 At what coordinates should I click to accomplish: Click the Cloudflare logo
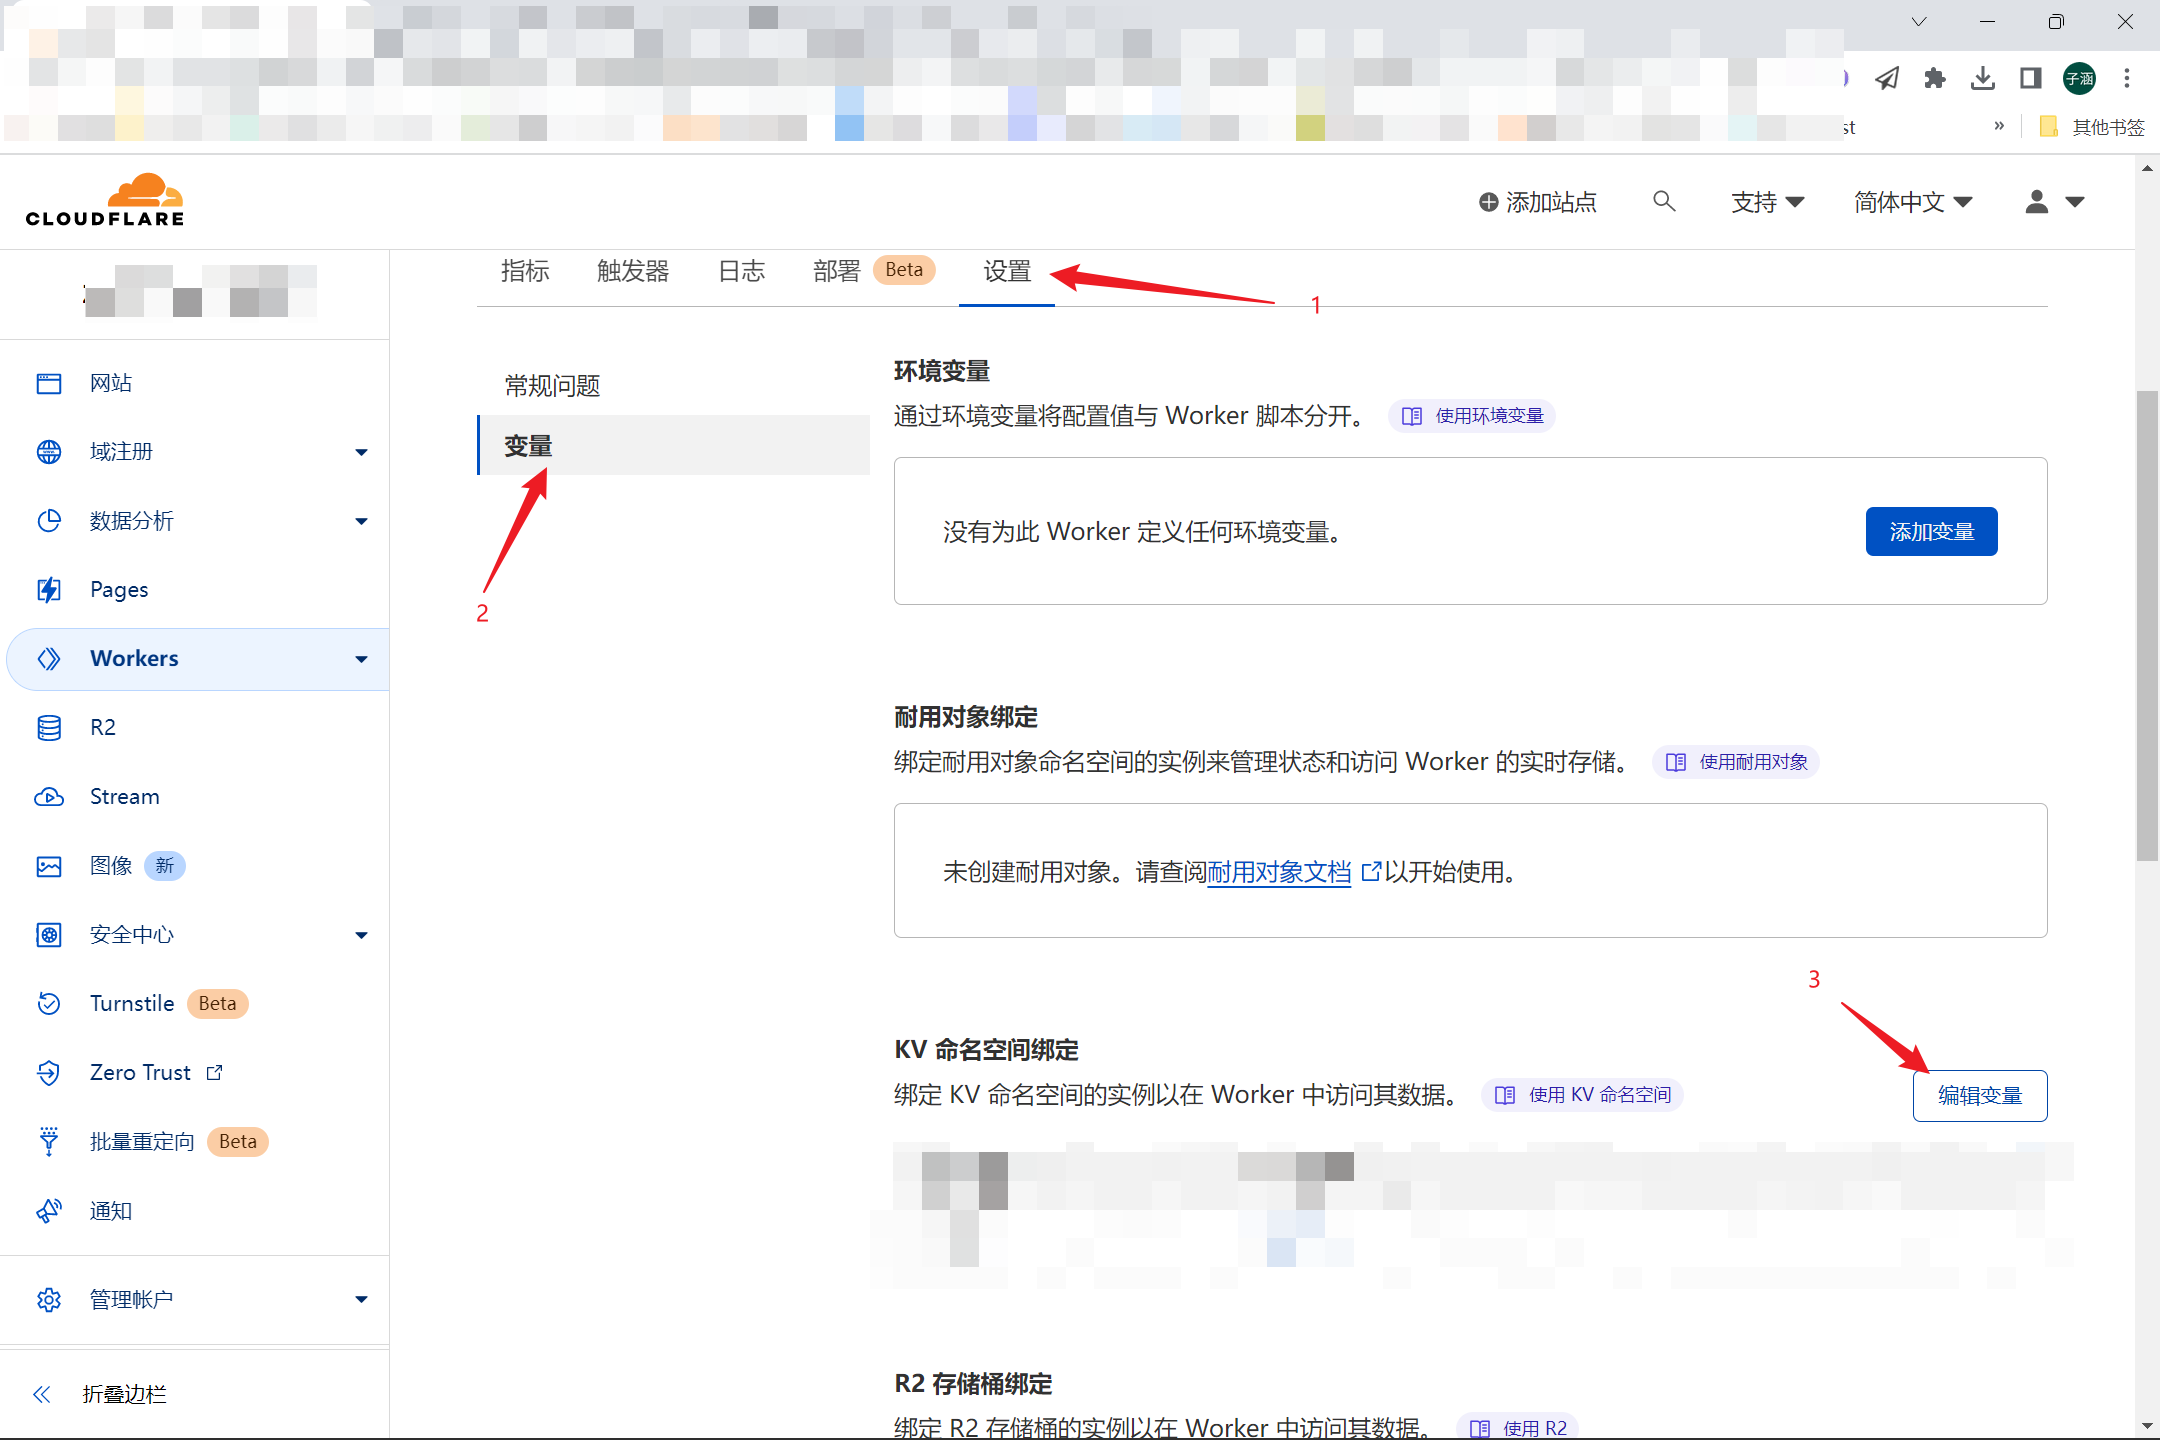coord(105,200)
